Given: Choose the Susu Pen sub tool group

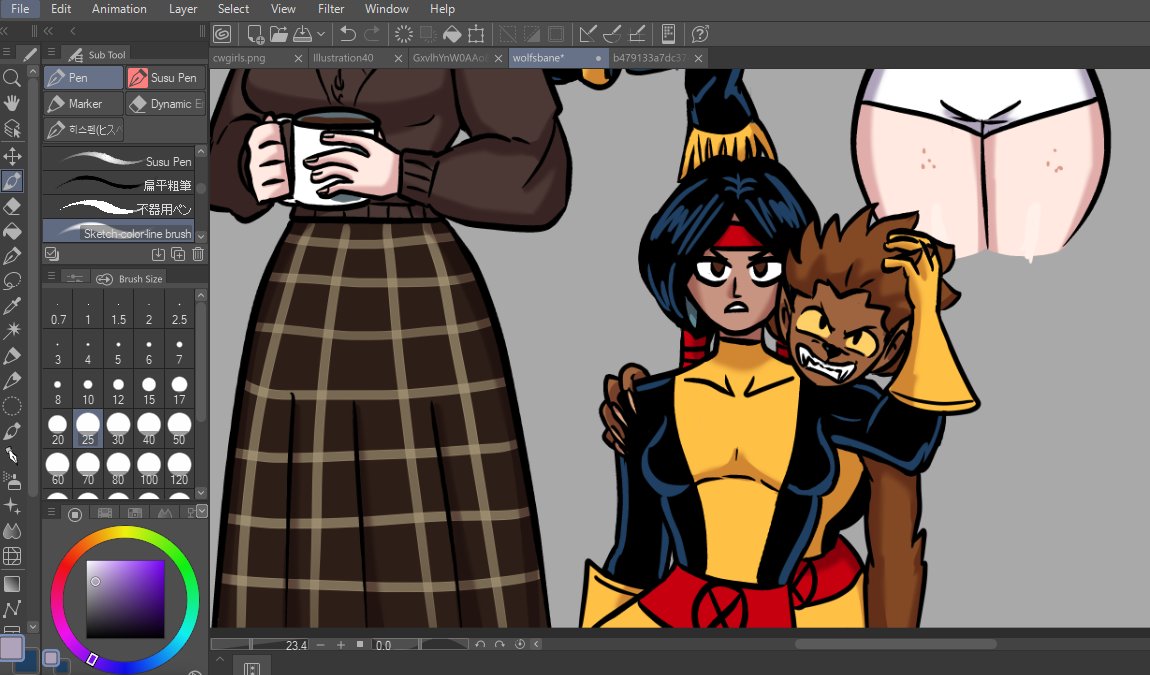Looking at the screenshot, I should [165, 78].
